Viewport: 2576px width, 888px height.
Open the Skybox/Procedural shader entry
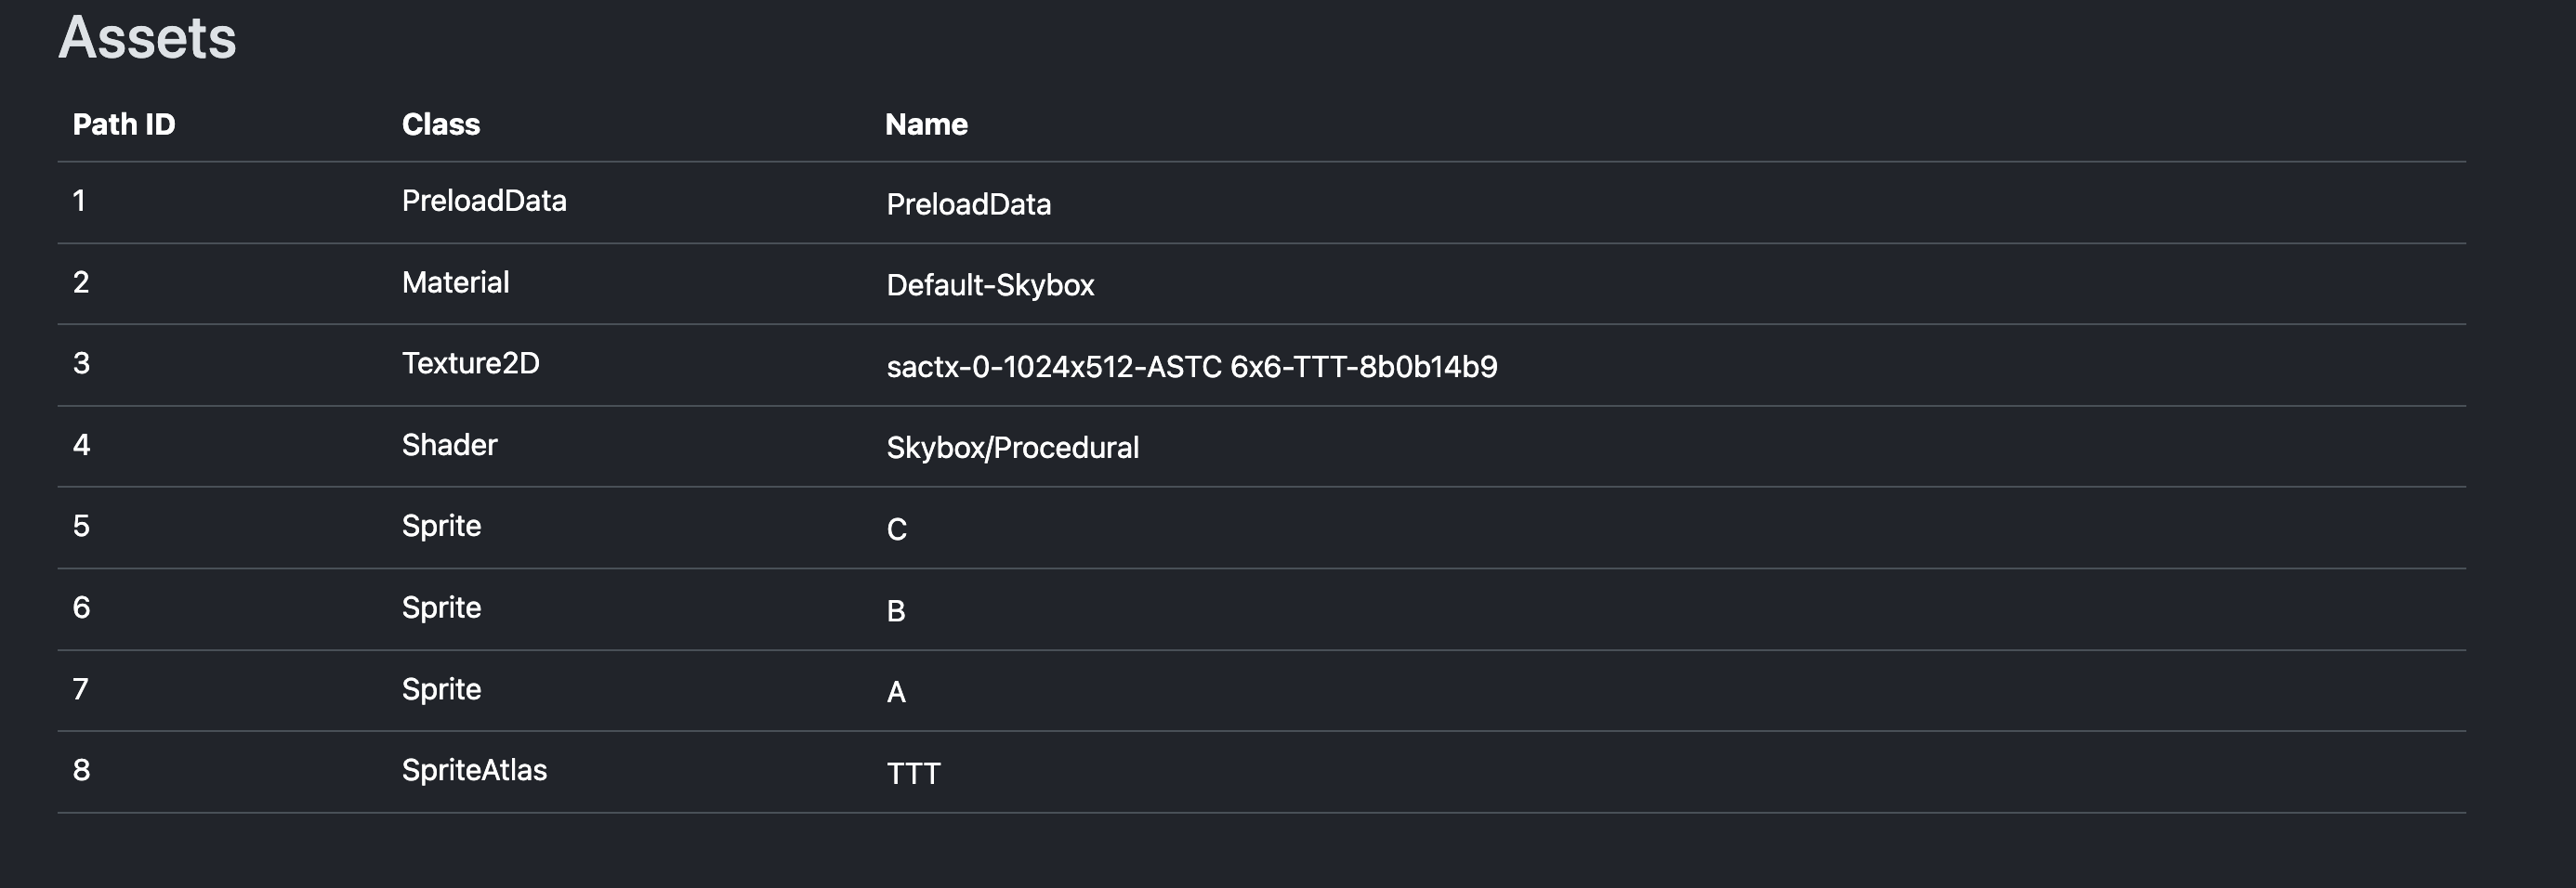point(1012,447)
